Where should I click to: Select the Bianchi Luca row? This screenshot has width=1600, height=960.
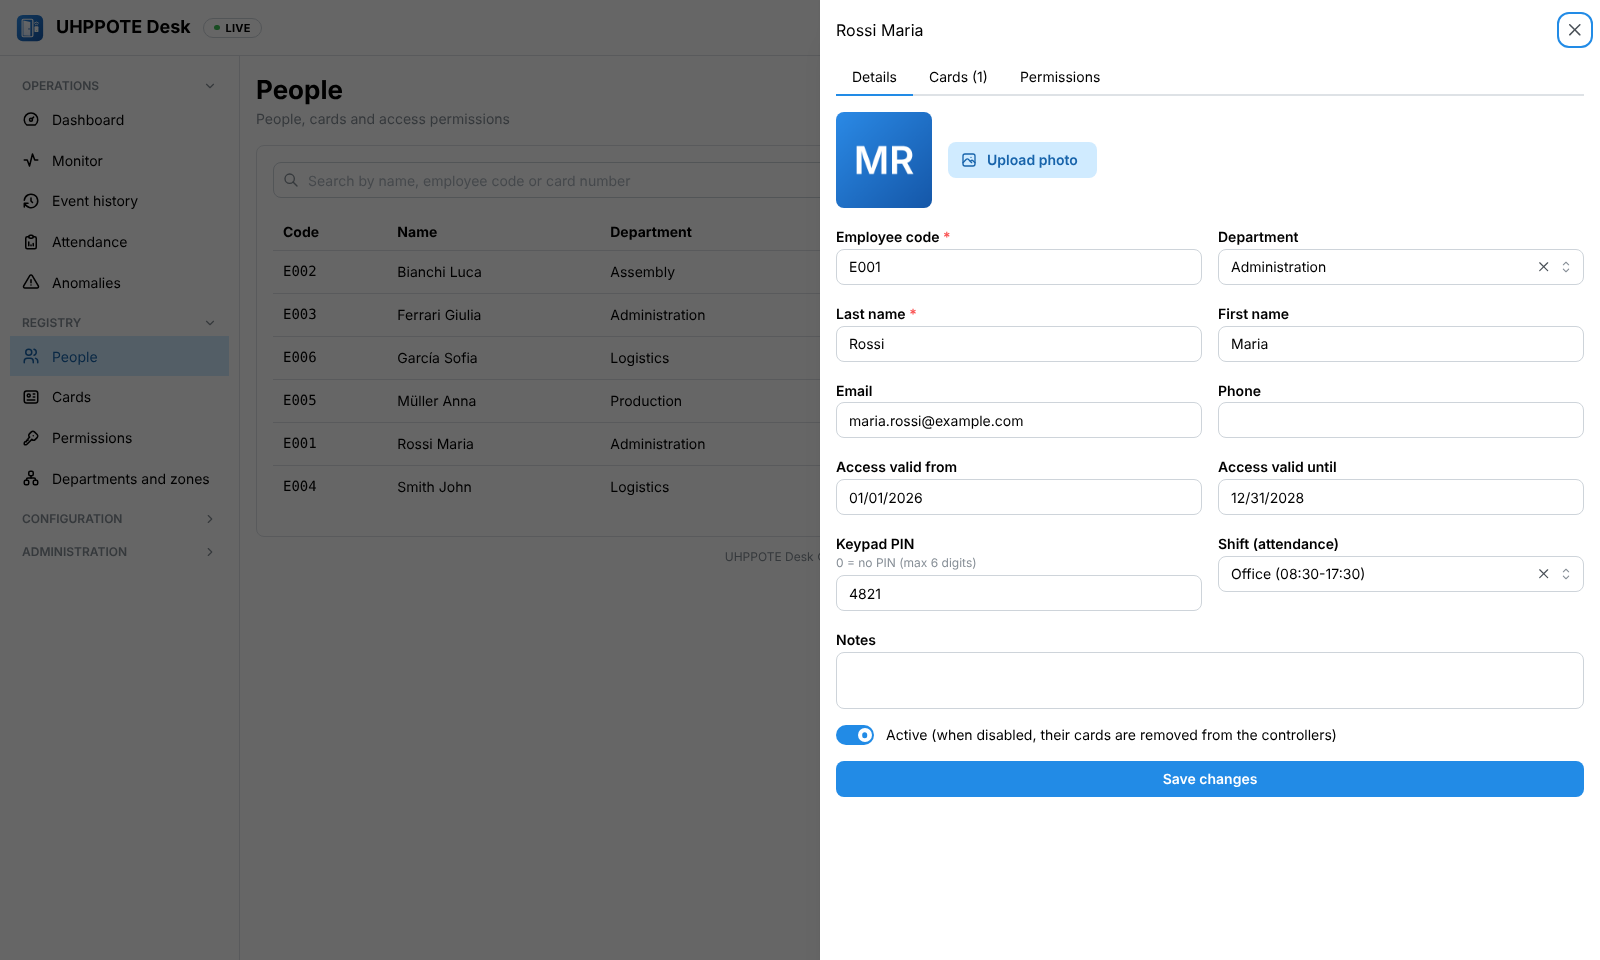[546, 272]
